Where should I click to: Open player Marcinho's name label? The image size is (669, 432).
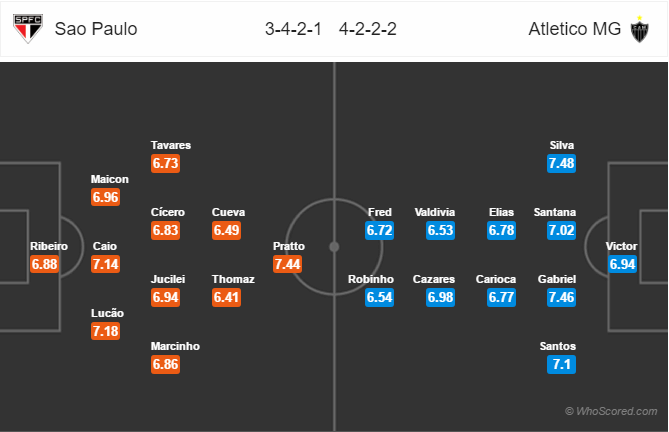(175, 346)
